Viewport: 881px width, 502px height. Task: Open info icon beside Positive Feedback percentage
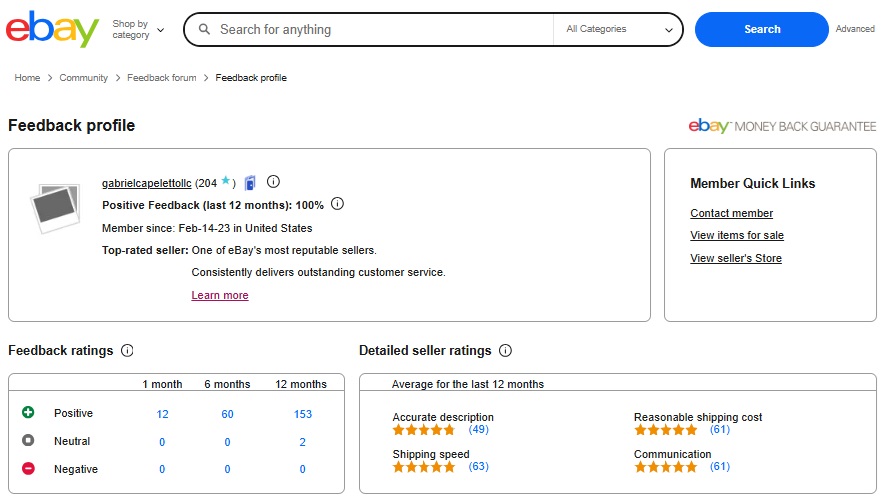point(337,204)
